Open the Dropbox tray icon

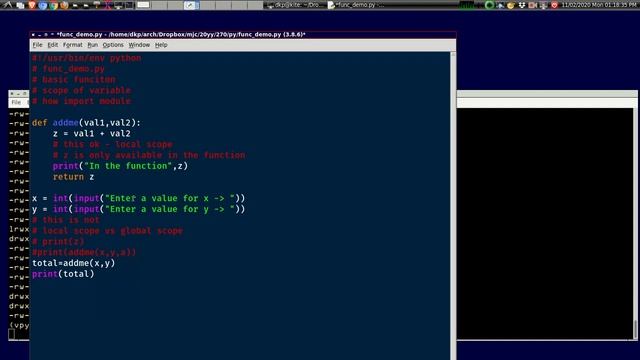[x=522, y=5]
